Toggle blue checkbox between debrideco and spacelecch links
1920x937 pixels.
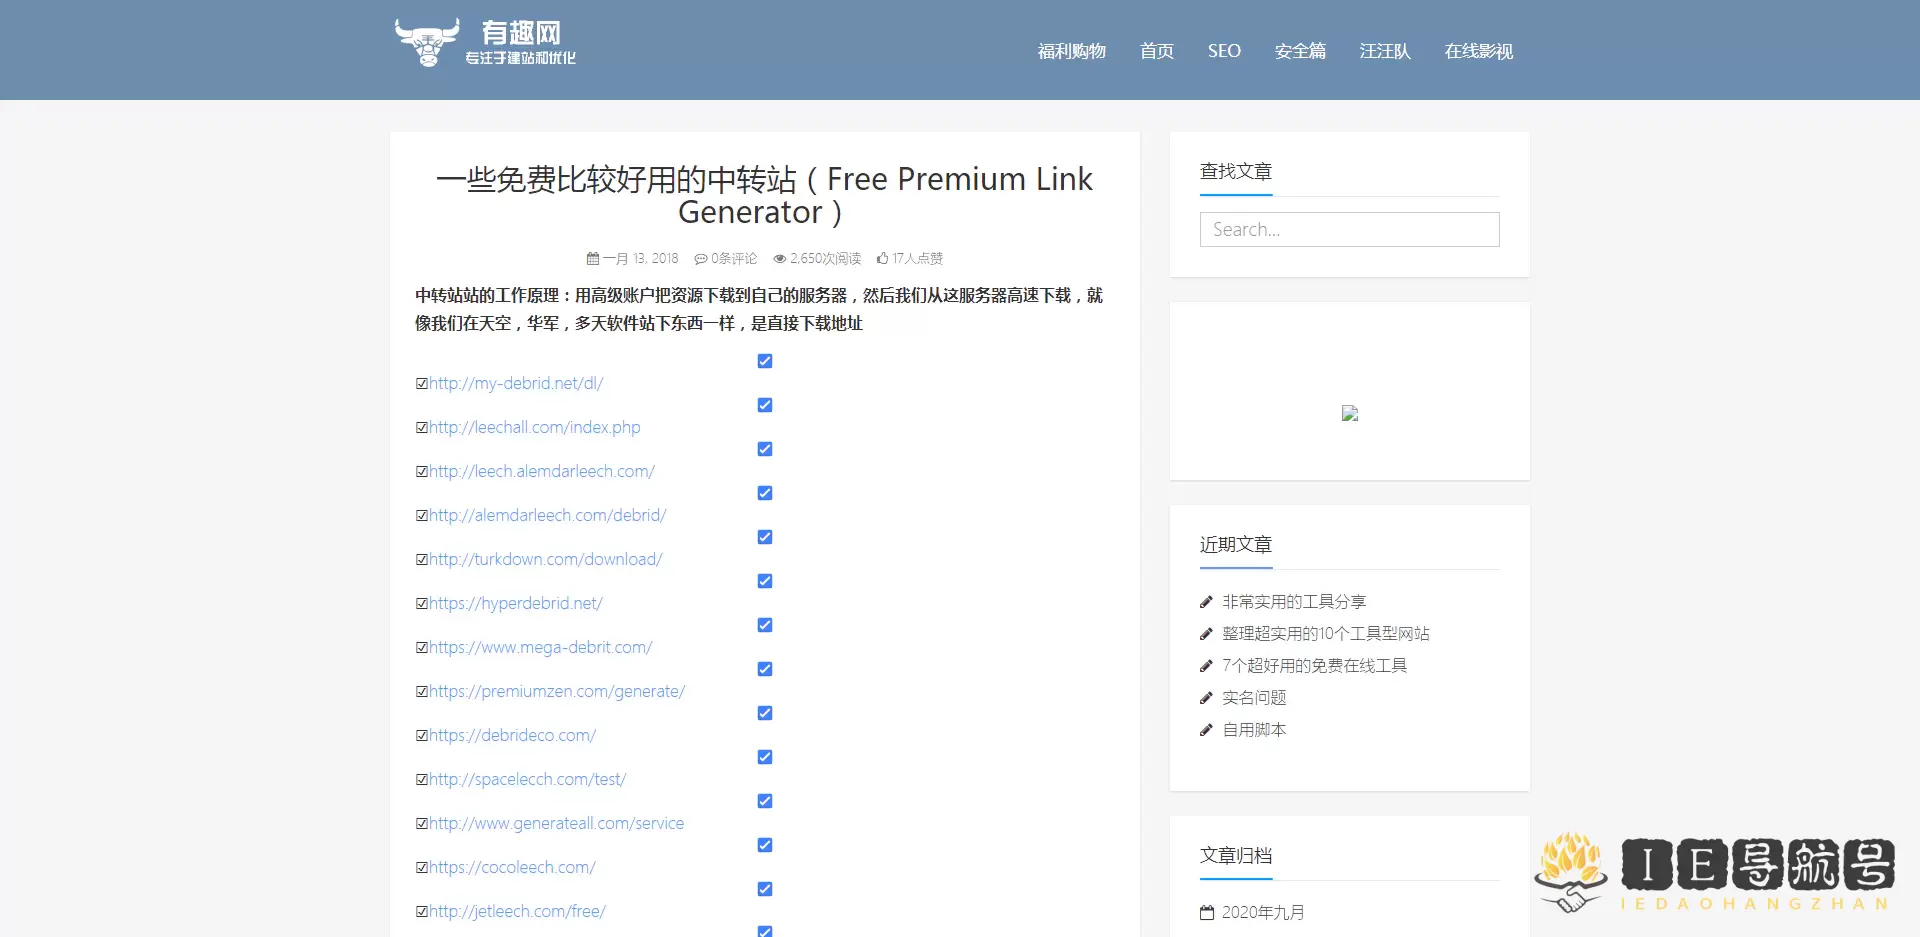click(765, 757)
